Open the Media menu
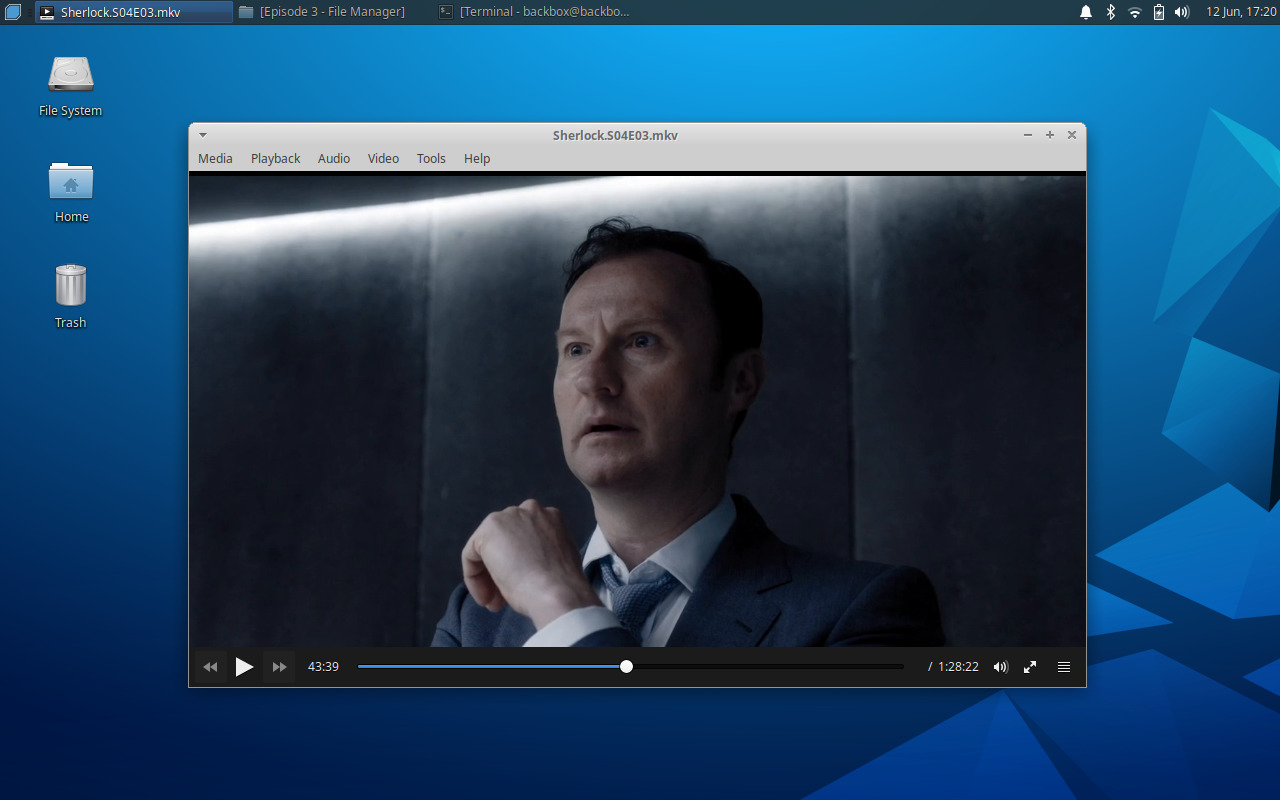Image resolution: width=1280 pixels, height=800 pixels. click(214, 158)
